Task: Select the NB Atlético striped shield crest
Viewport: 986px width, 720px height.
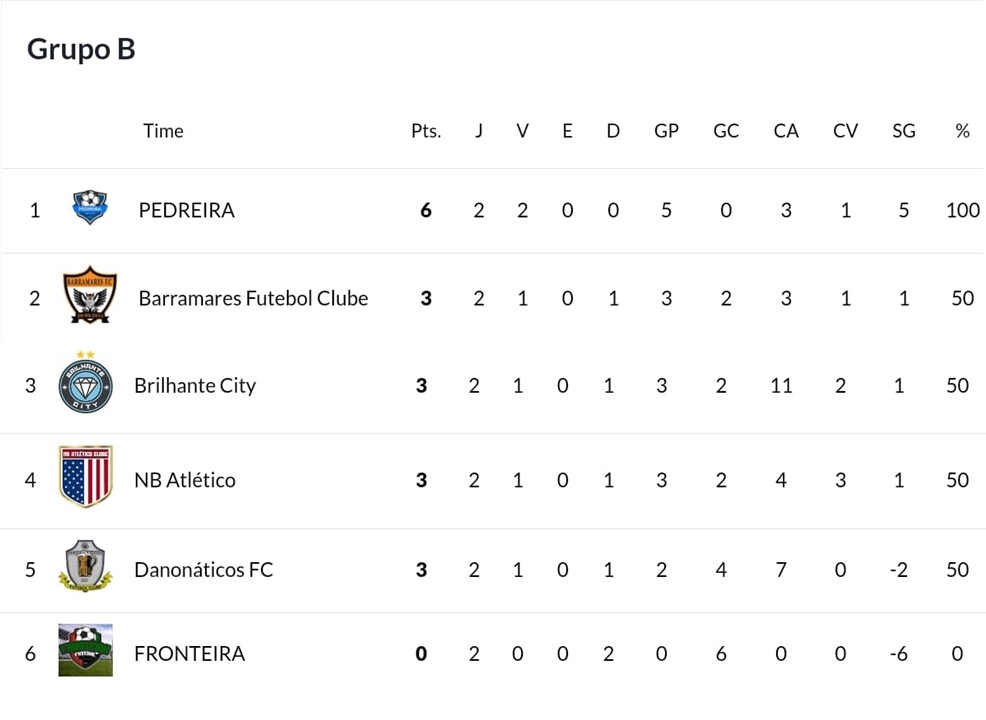Action: (x=86, y=476)
